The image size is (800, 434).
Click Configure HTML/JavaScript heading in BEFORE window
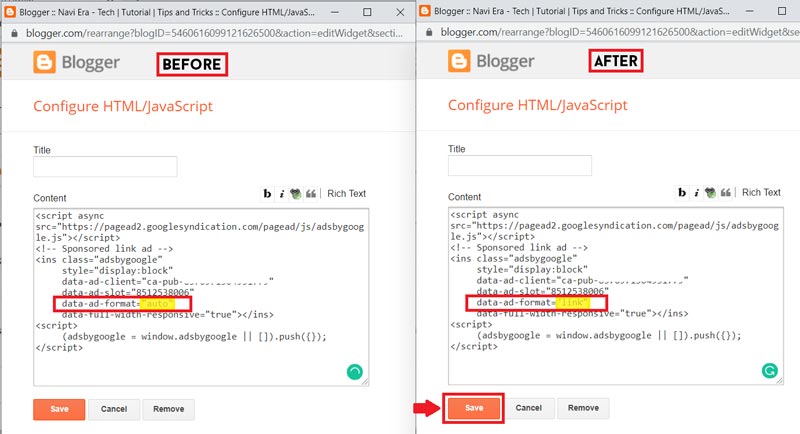pyautogui.click(x=123, y=107)
